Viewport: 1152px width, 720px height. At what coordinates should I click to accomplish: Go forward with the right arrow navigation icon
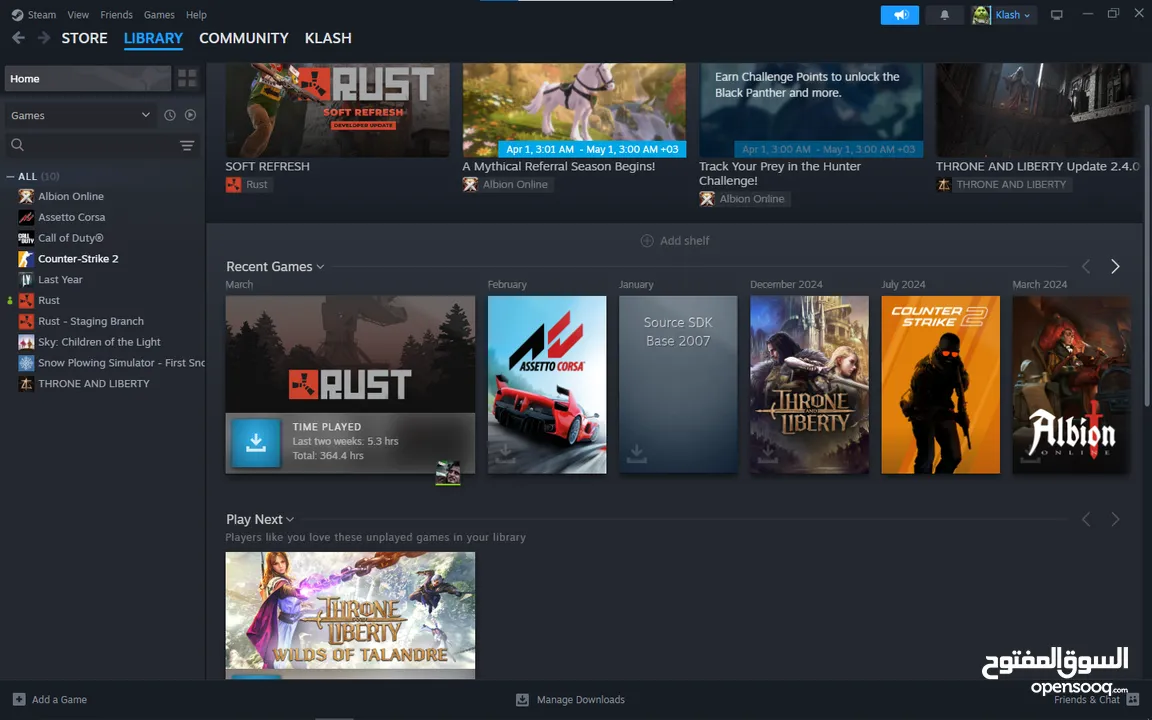click(44, 37)
